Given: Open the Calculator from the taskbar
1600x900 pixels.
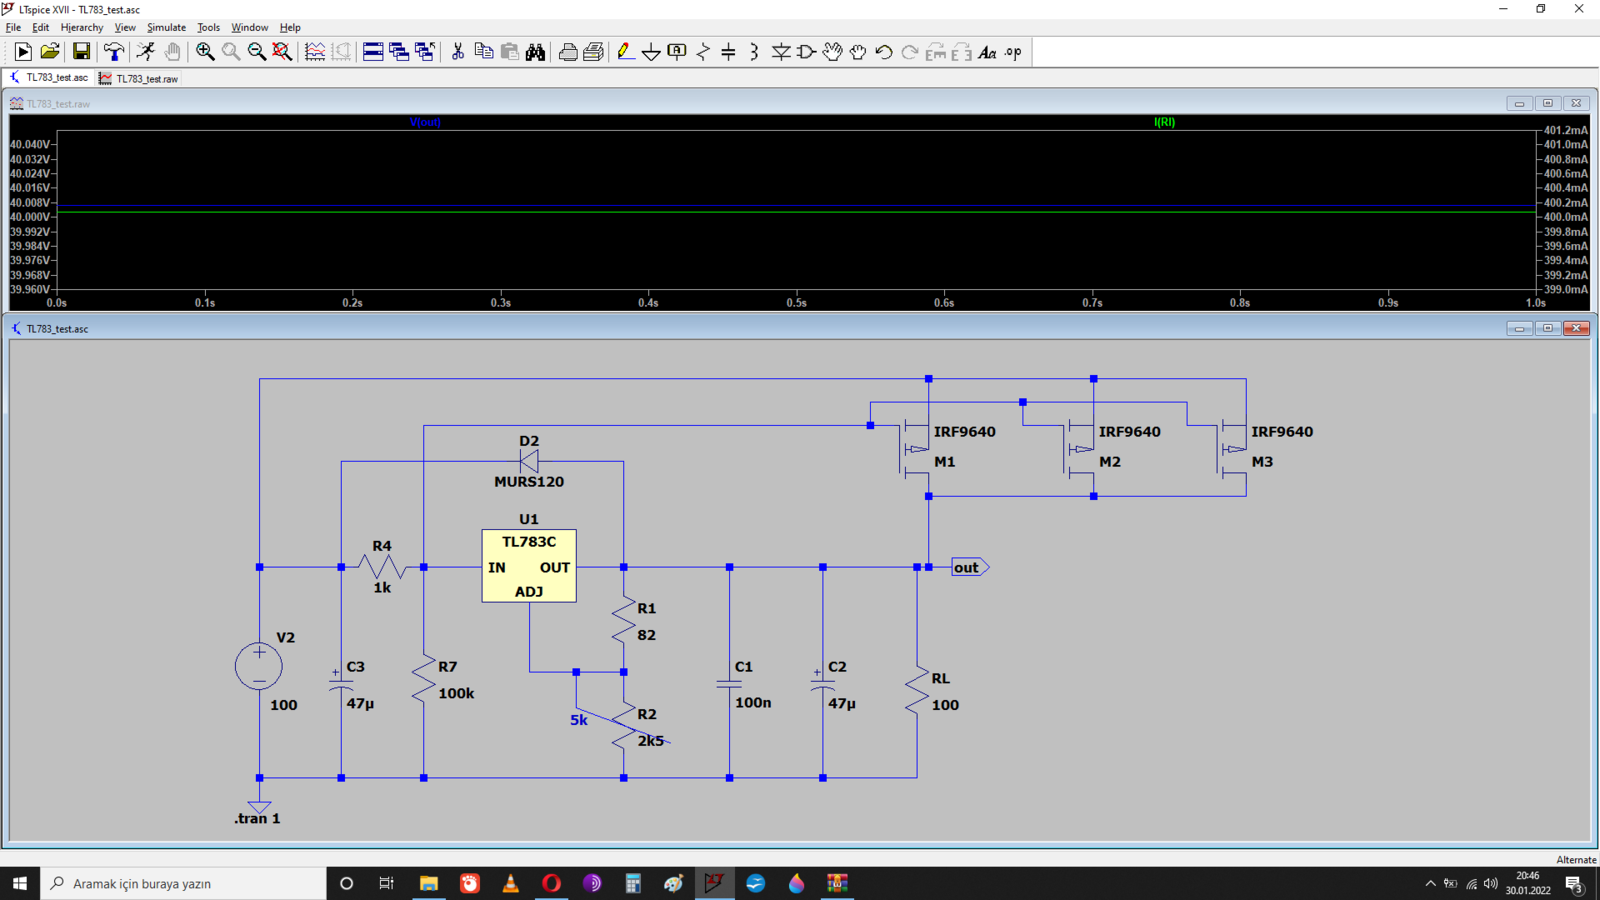Looking at the screenshot, I should (633, 883).
